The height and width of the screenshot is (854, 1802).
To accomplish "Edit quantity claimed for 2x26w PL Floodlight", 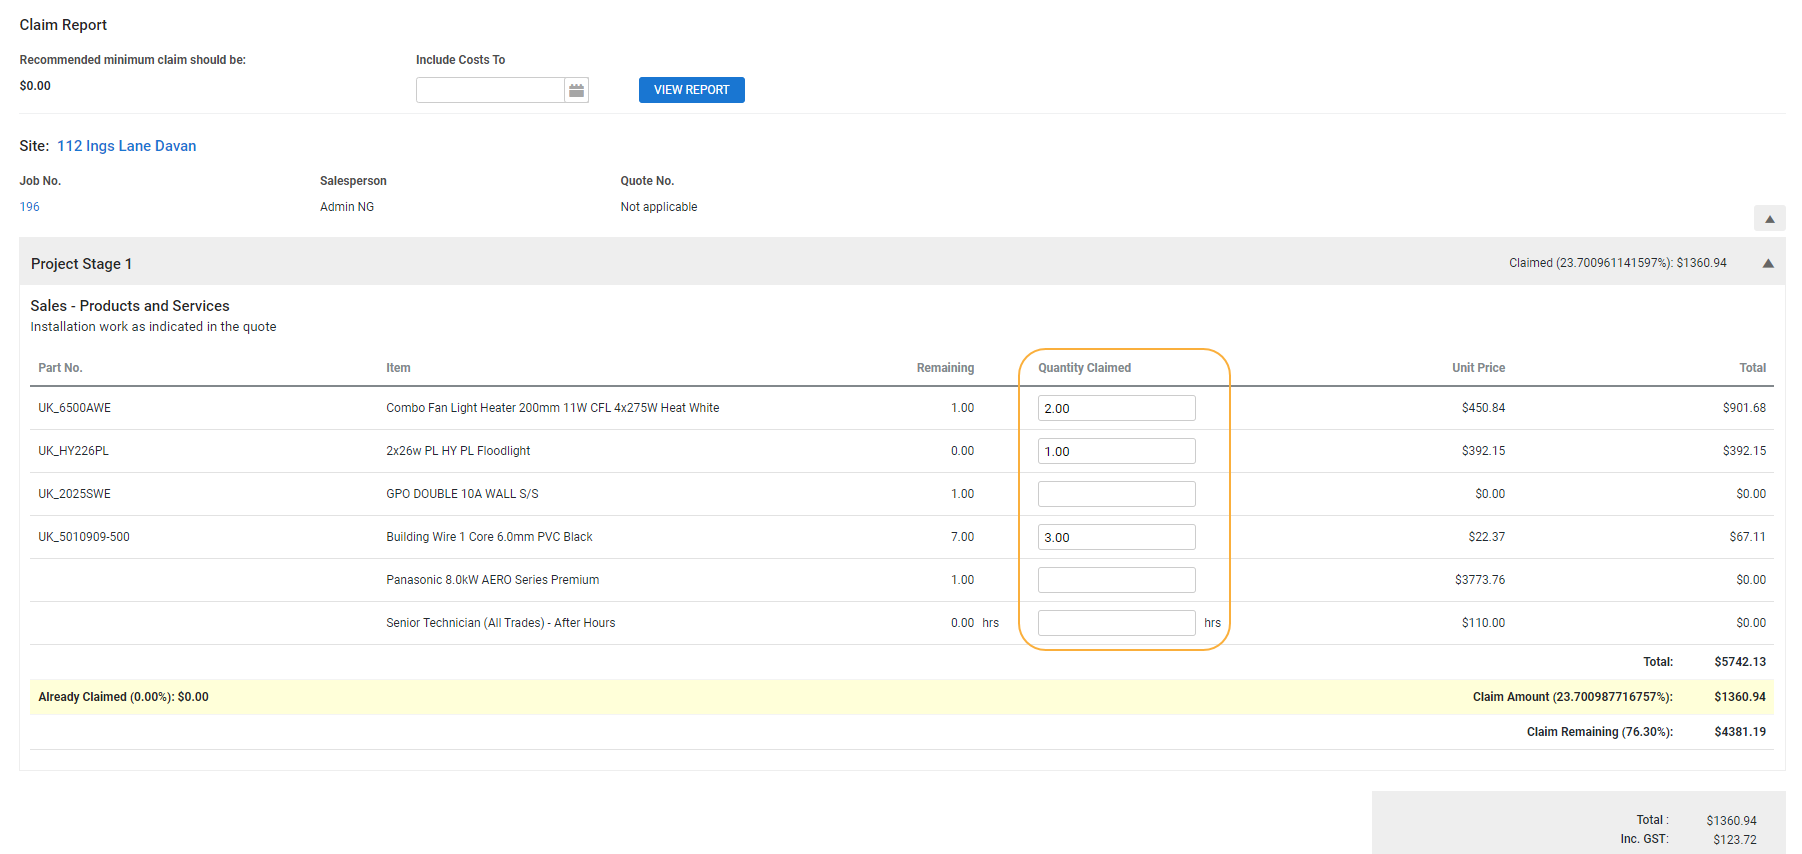I will (x=1116, y=451).
